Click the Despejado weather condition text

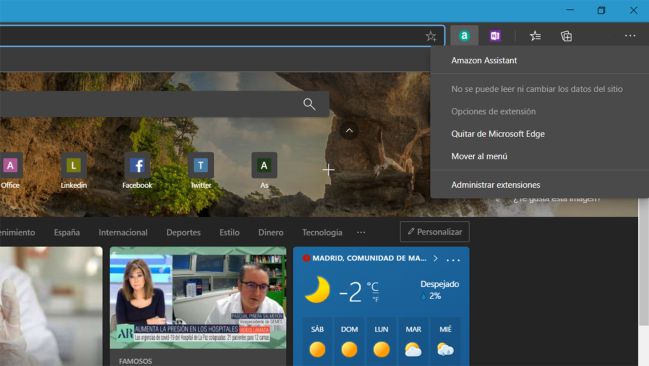tap(440, 284)
